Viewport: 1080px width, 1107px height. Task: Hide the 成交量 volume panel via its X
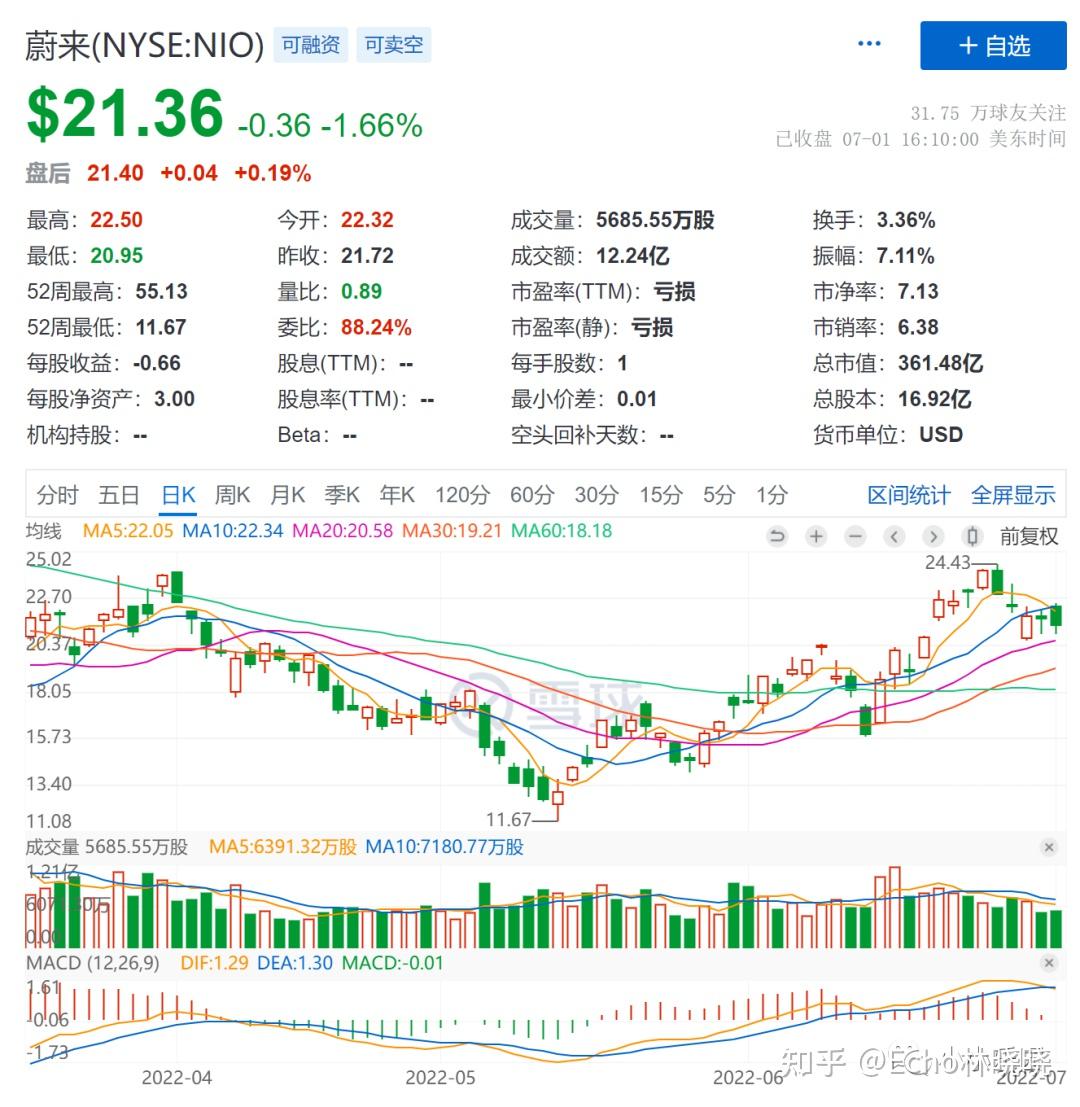[x=1050, y=847]
